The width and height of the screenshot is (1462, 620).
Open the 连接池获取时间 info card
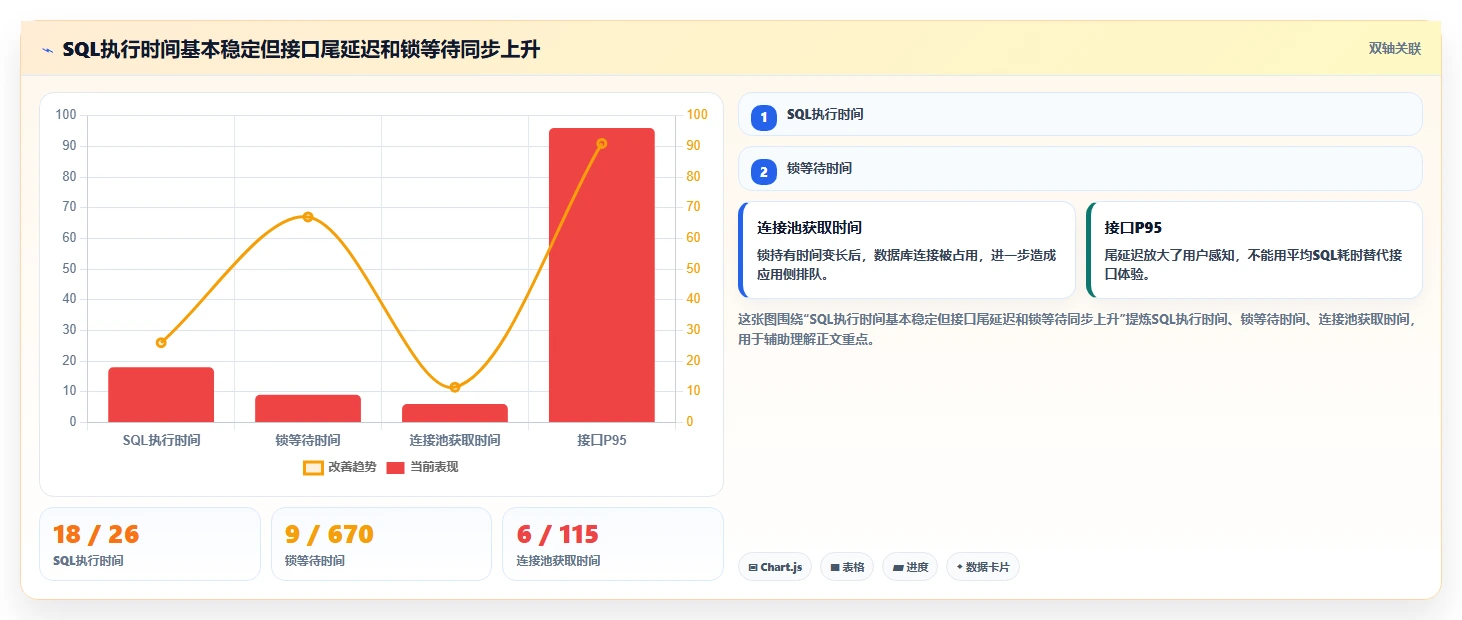click(x=907, y=250)
